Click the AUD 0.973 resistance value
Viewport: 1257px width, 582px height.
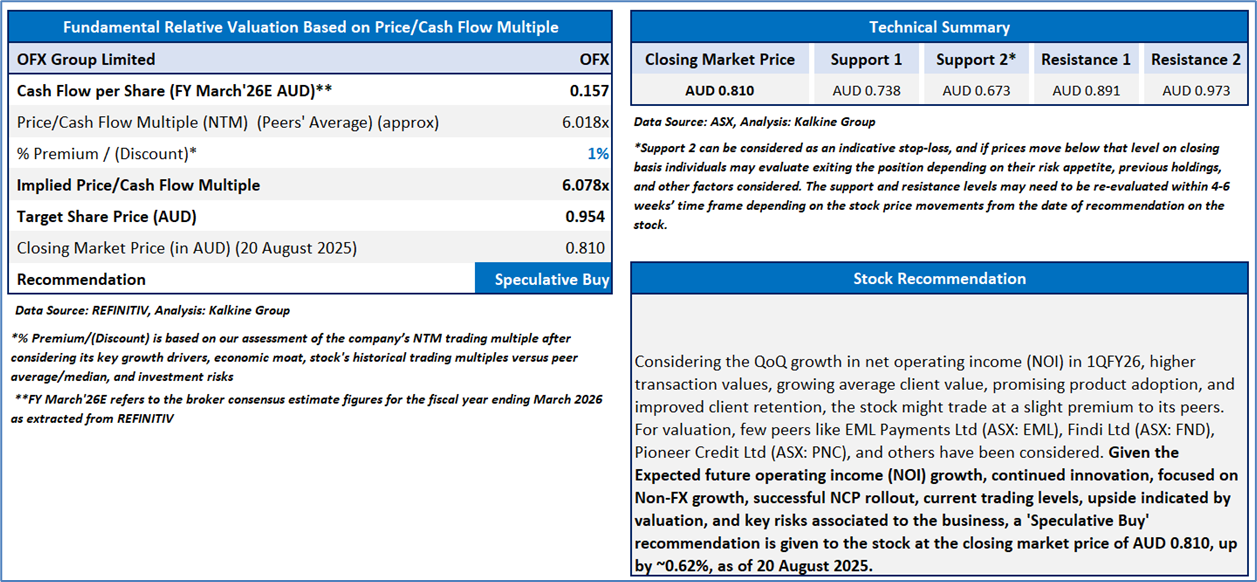coord(1196,91)
